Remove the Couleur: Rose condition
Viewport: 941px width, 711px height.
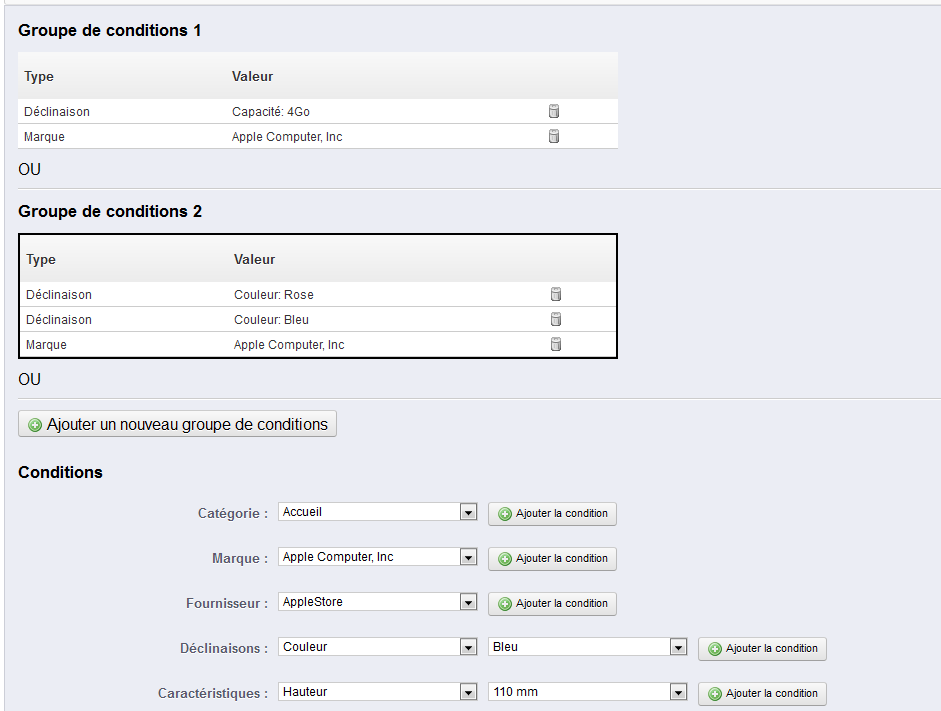[x=556, y=294]
